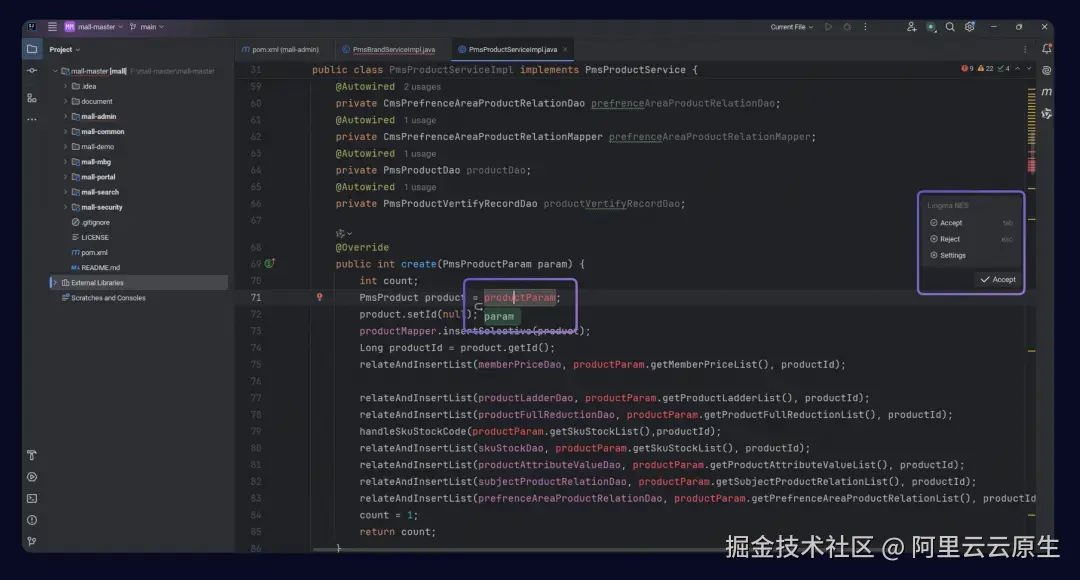Open the Problems tool window icon
Screen dimensions: 1080x580
click(x=31, y=521)
